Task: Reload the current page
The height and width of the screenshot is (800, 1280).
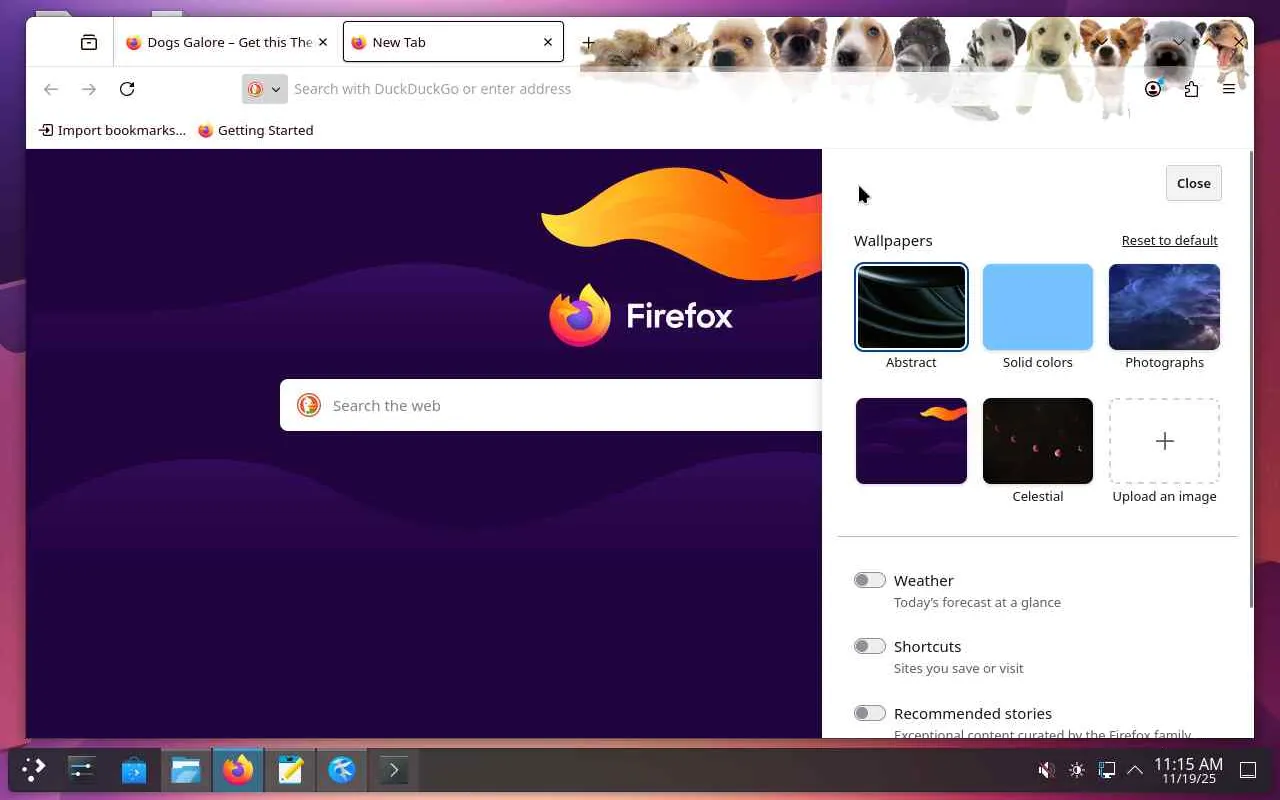Action: click(127, 89)
